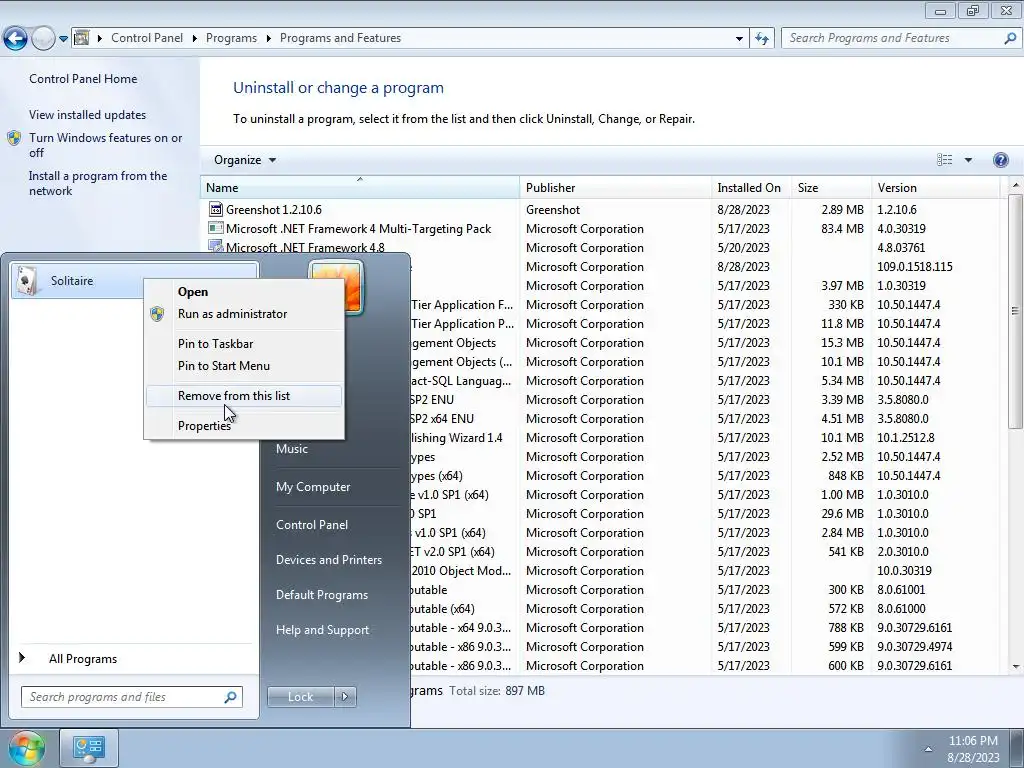The width and height of the screenshot is (1024, 768).
Task: Expand All Programs list
Action: pos(83,659)
